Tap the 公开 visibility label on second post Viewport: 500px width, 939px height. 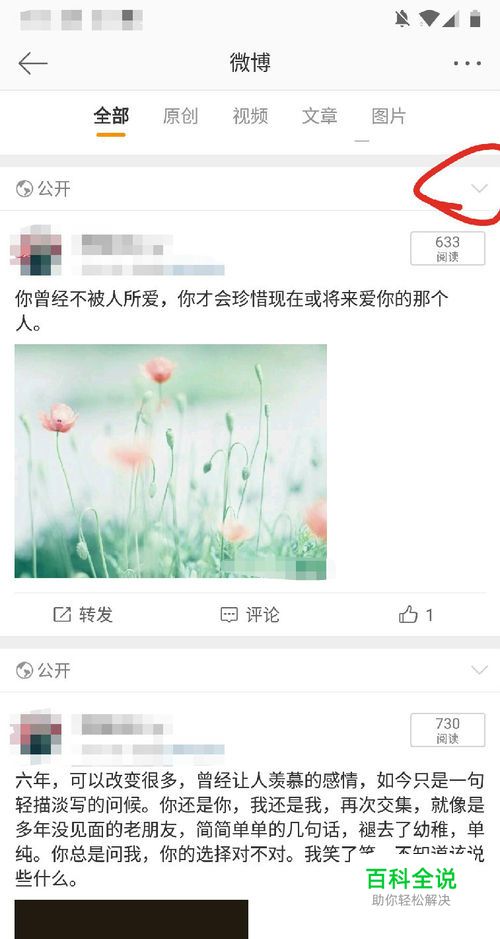[54, 670]
